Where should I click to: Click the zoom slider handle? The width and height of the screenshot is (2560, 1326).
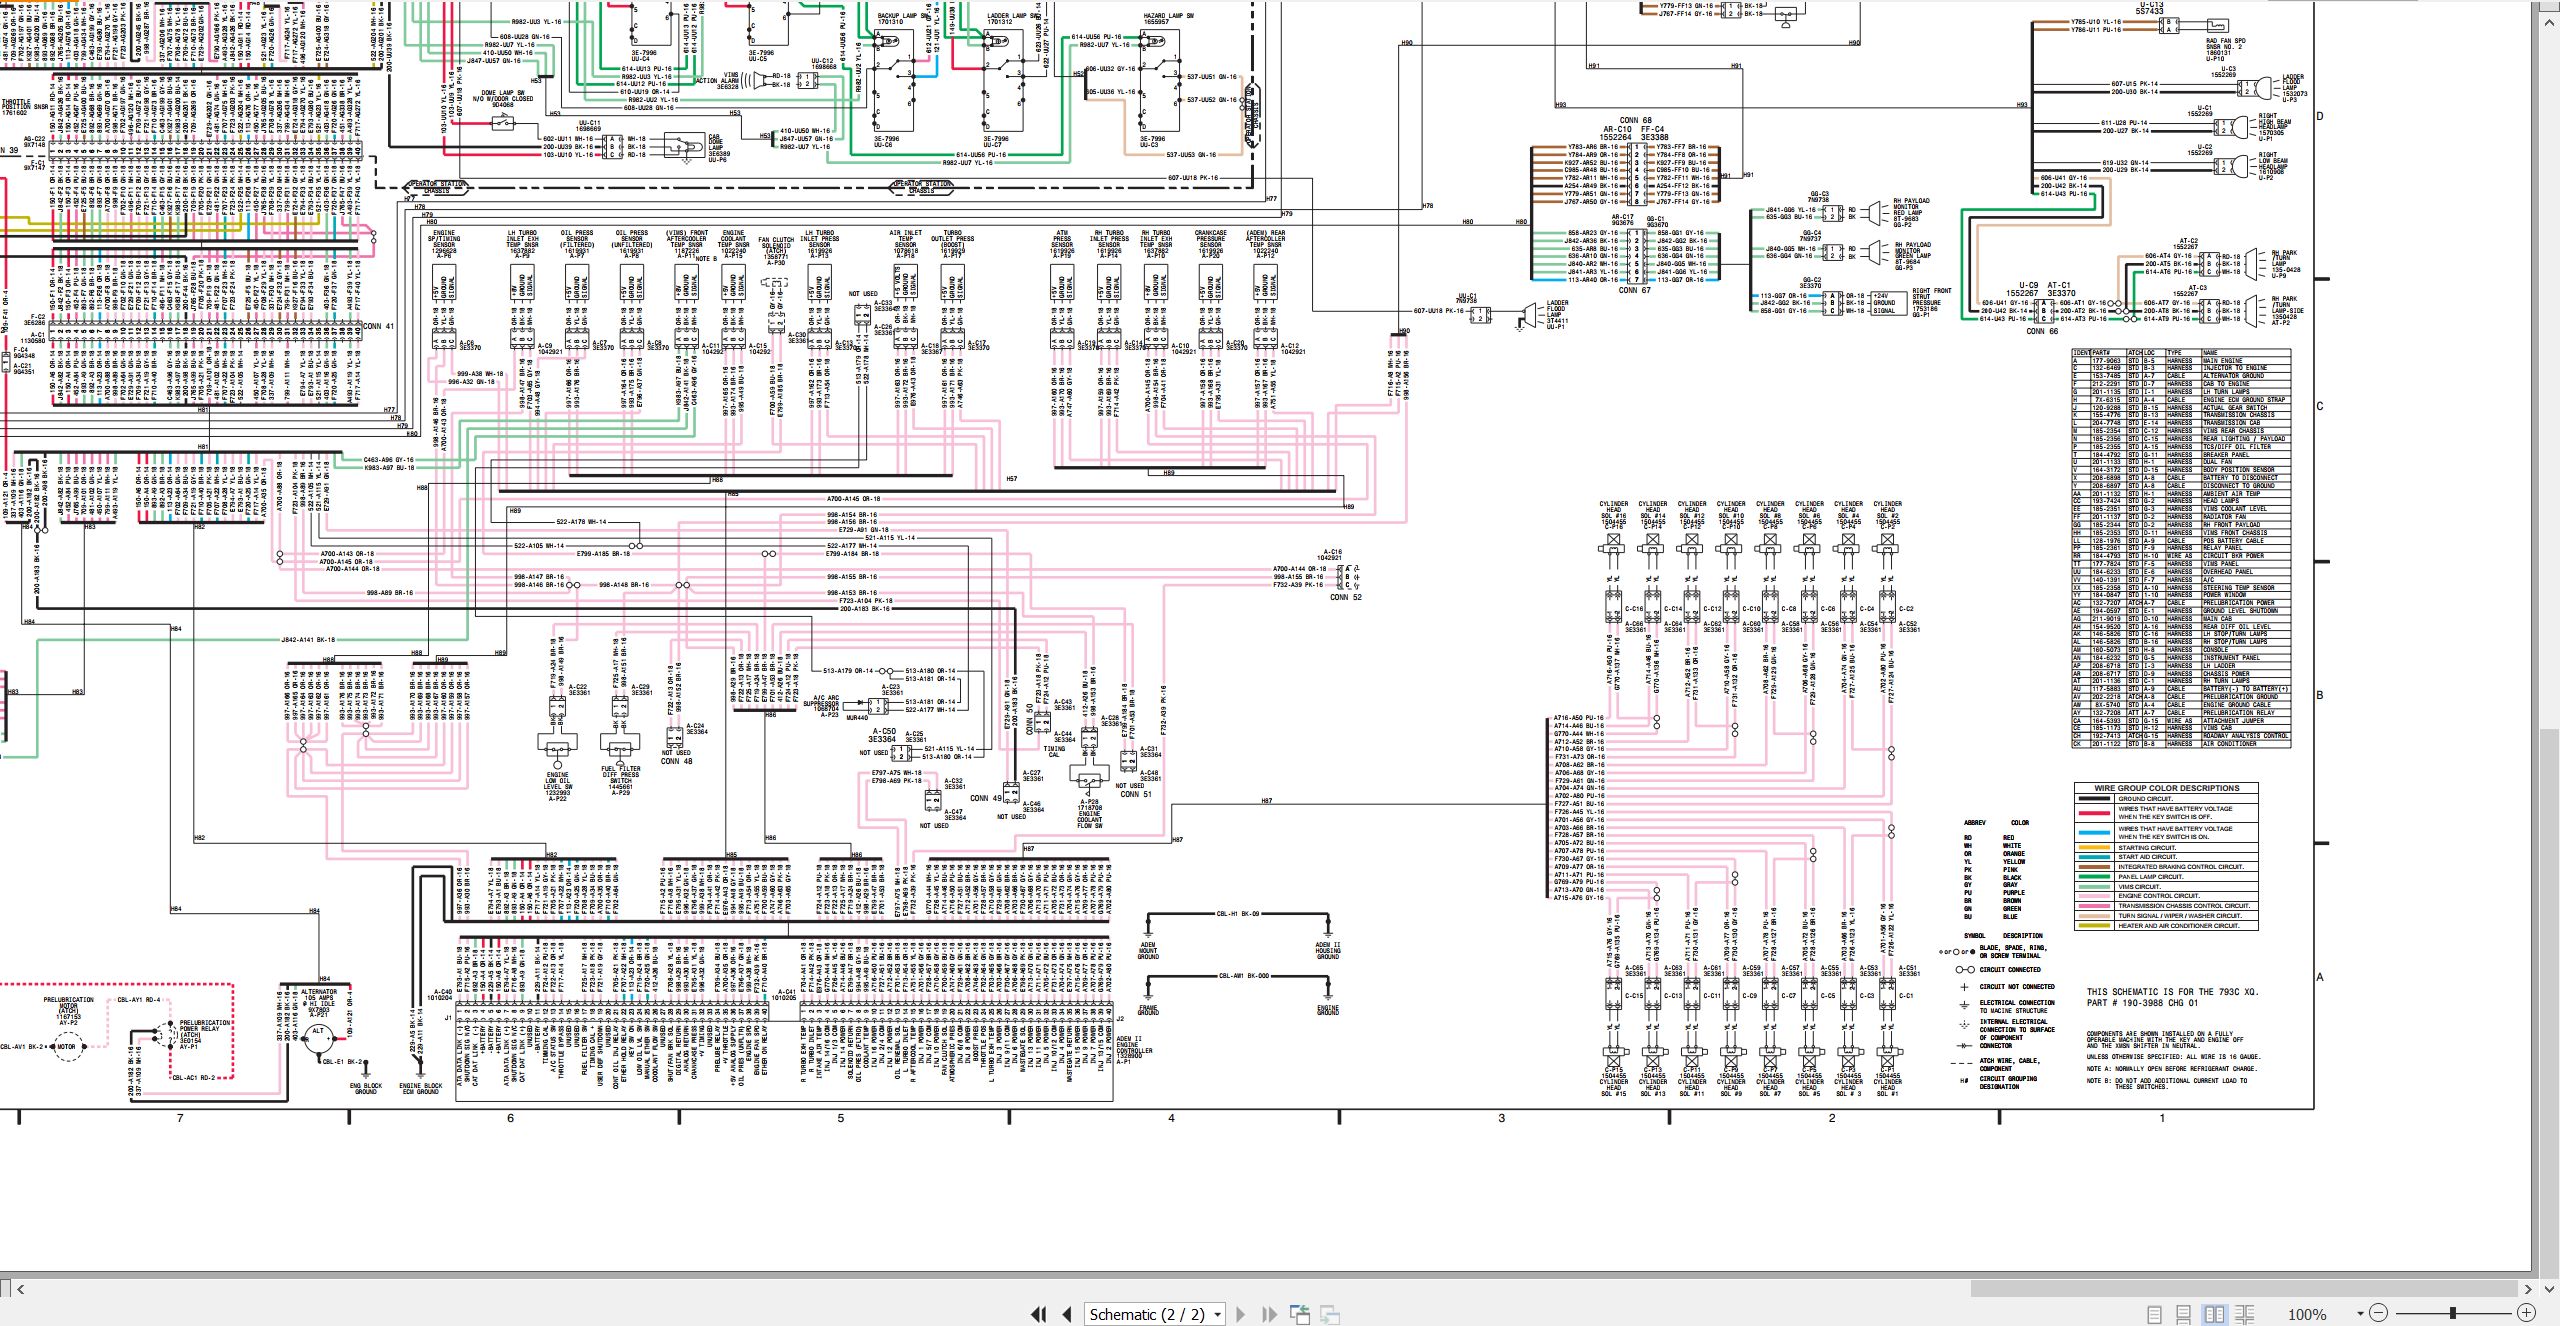(2453, 1313)
